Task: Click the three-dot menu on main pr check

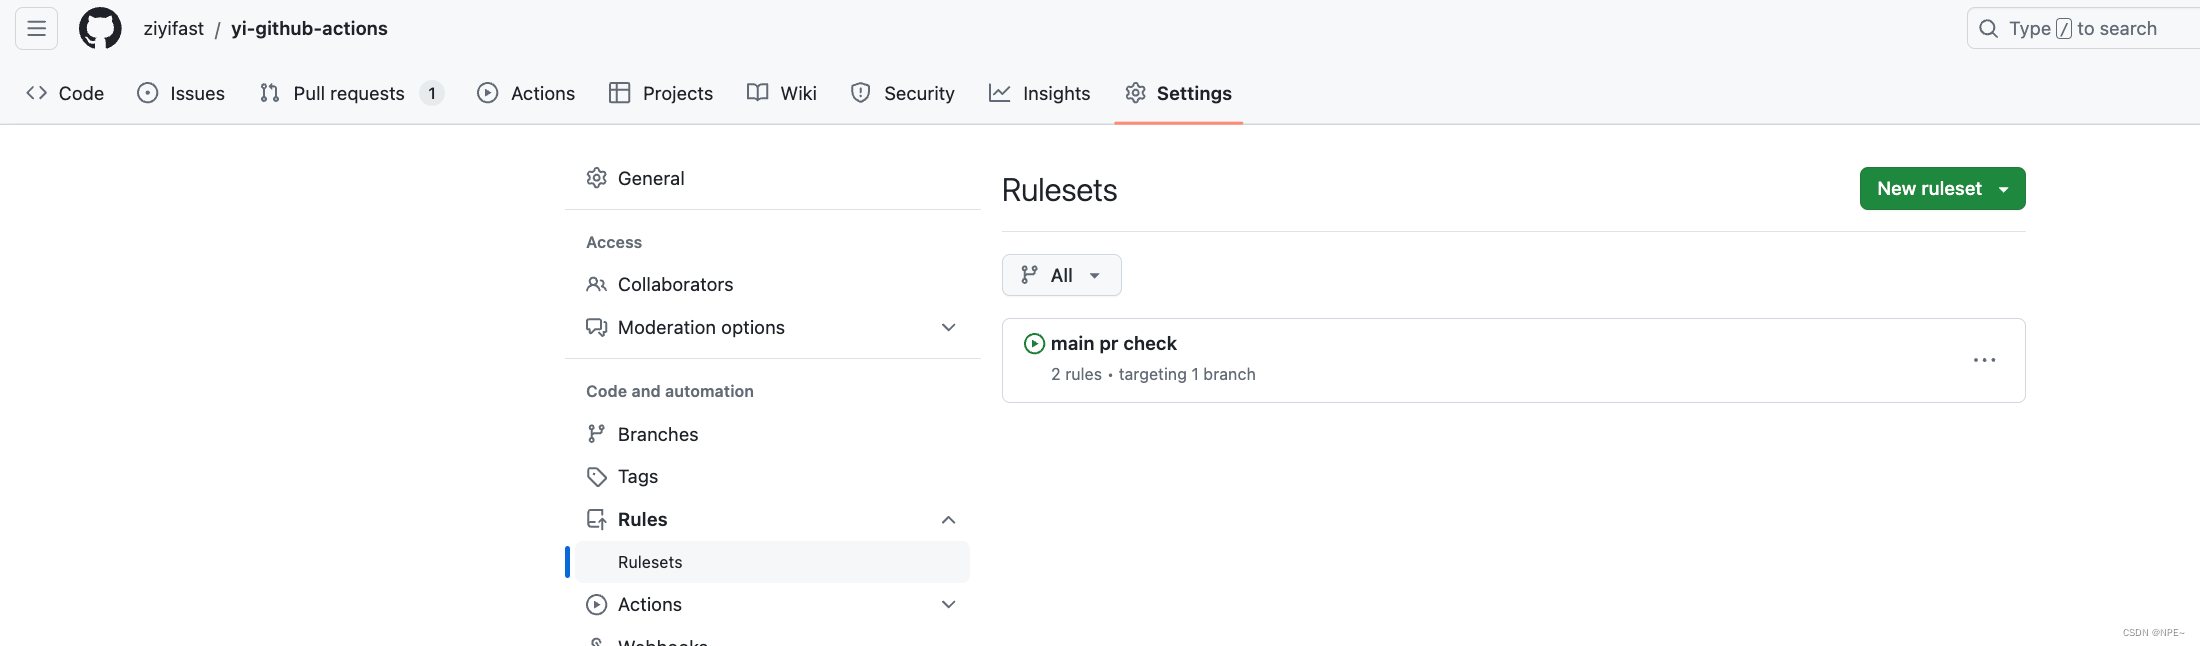Action: [x=1984, y=360]
